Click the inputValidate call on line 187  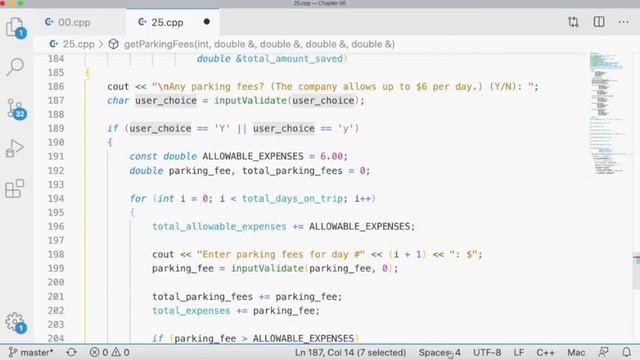(250, 100)
